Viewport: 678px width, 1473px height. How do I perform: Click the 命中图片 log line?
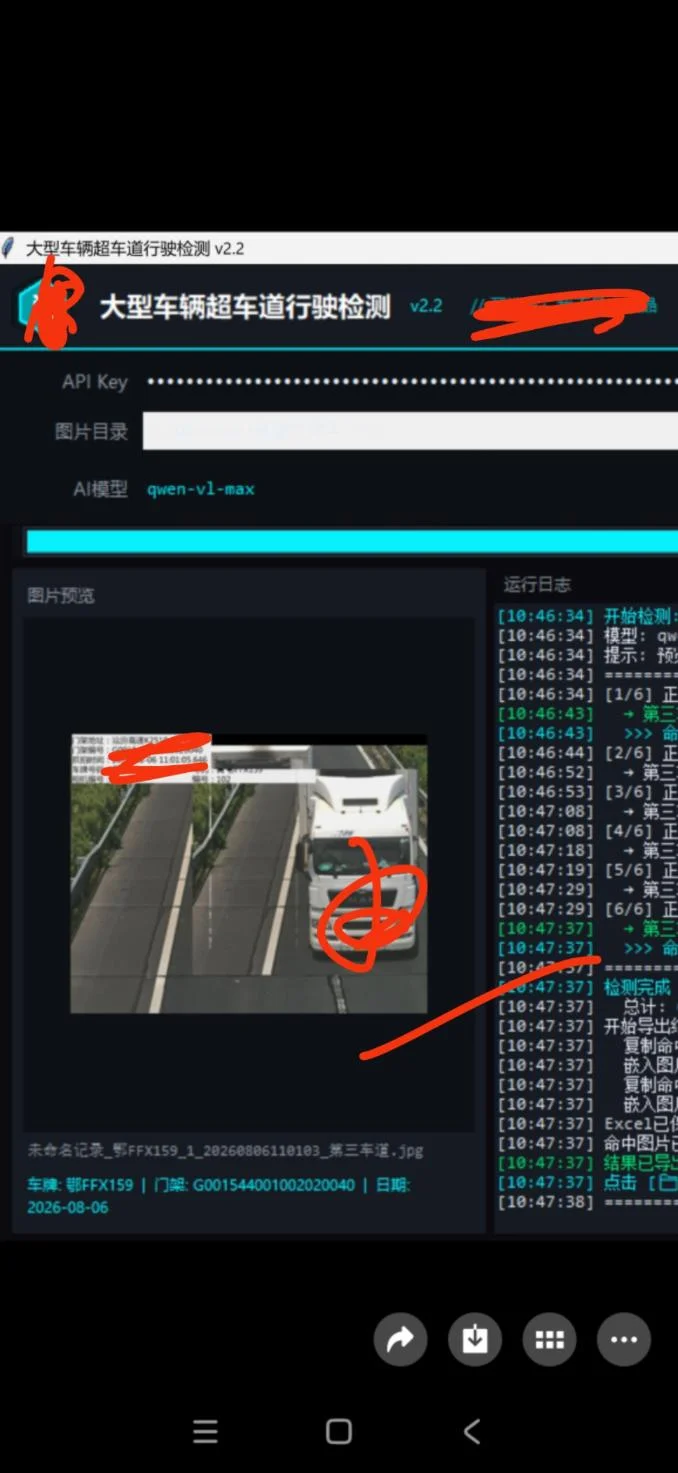click(x=587, y=1143)
